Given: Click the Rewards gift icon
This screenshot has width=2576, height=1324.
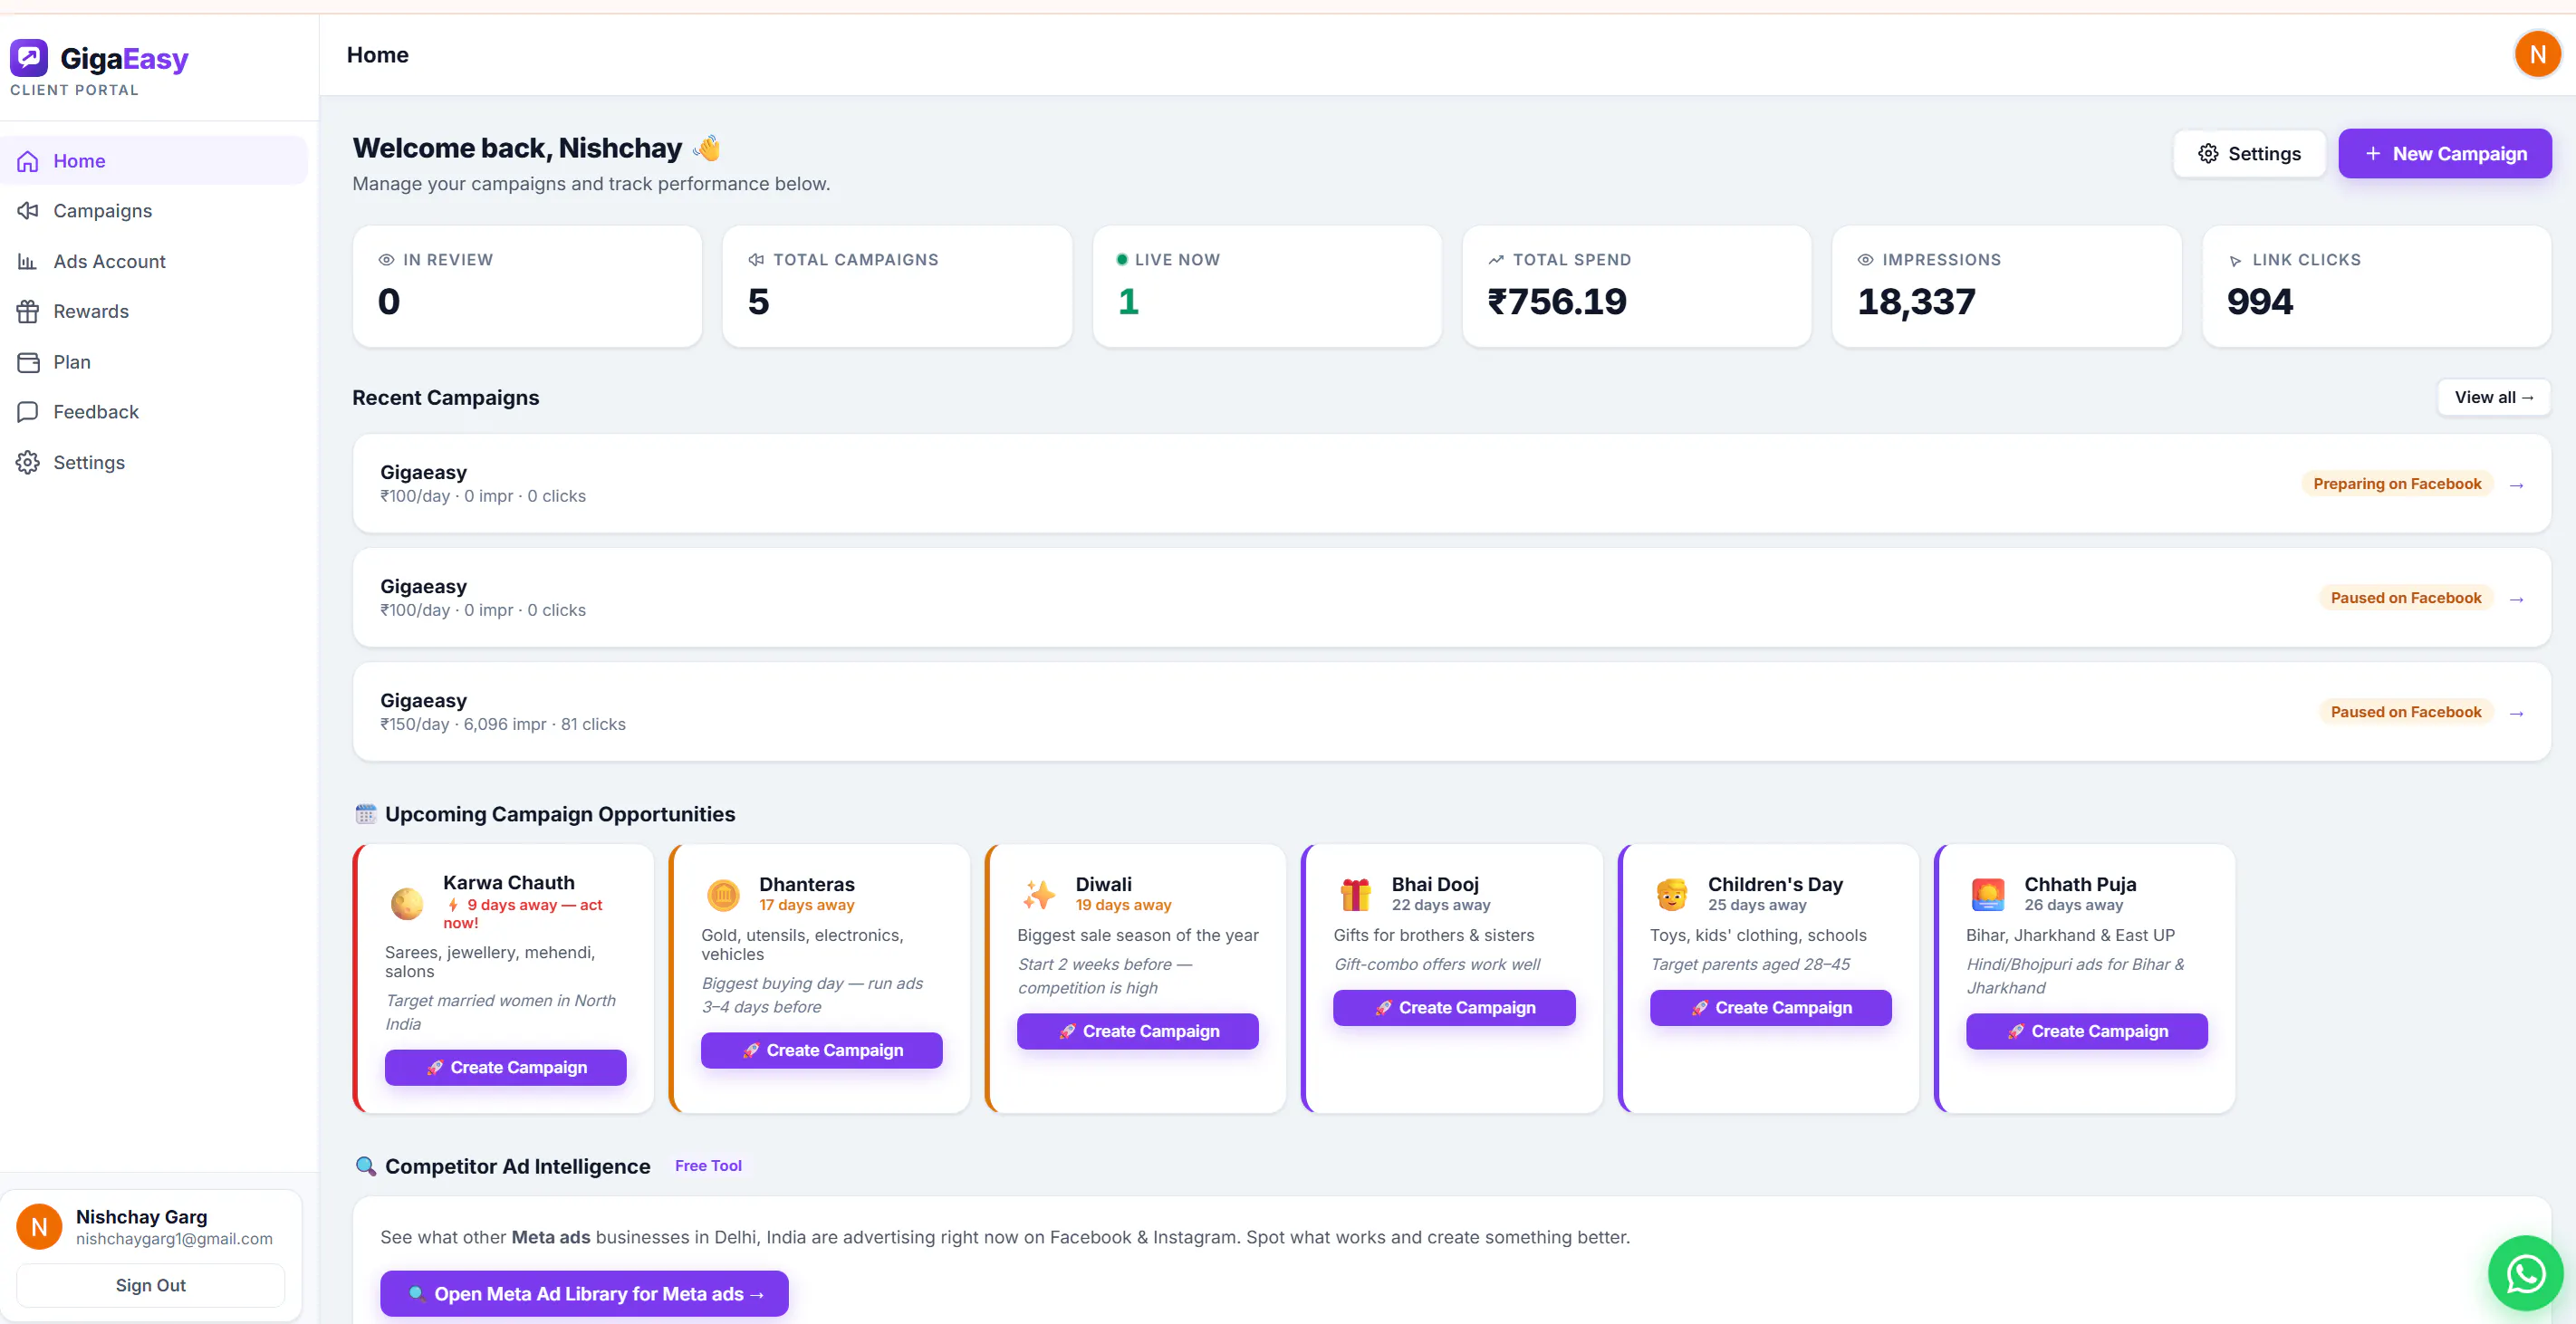Looking at the screenshot, I should pyautogui.click(x=28, y=311).
